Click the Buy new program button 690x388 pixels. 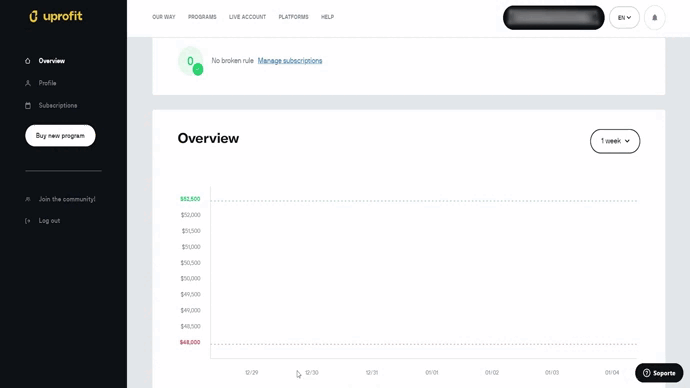pos(60,135)
